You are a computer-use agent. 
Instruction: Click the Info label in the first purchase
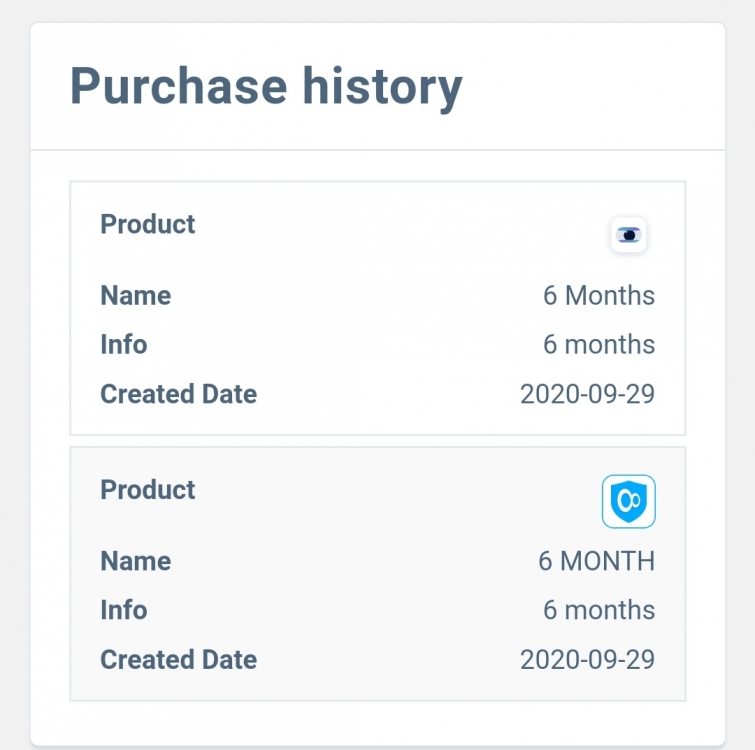(124, 345)
